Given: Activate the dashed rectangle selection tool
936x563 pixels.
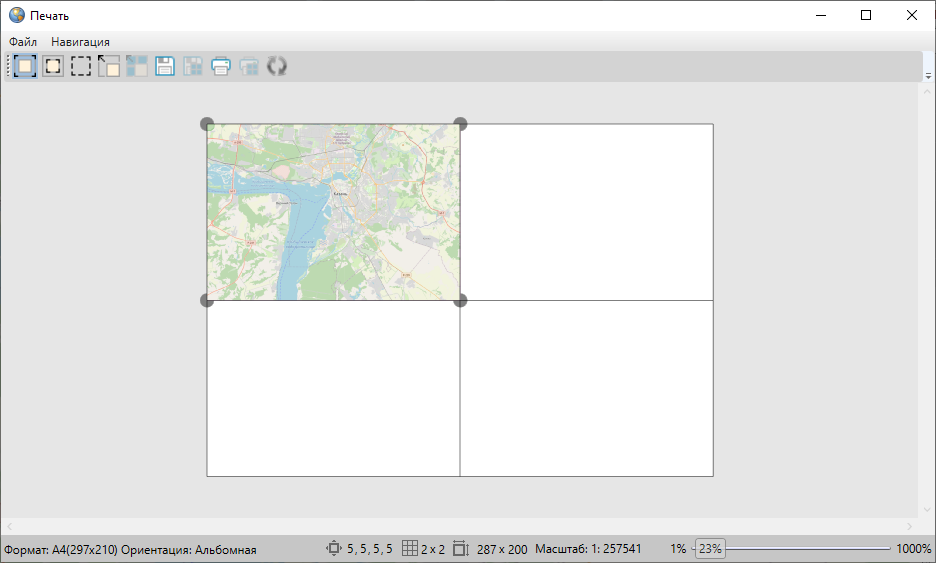Looking at the screenshot, I should [81, 67].
